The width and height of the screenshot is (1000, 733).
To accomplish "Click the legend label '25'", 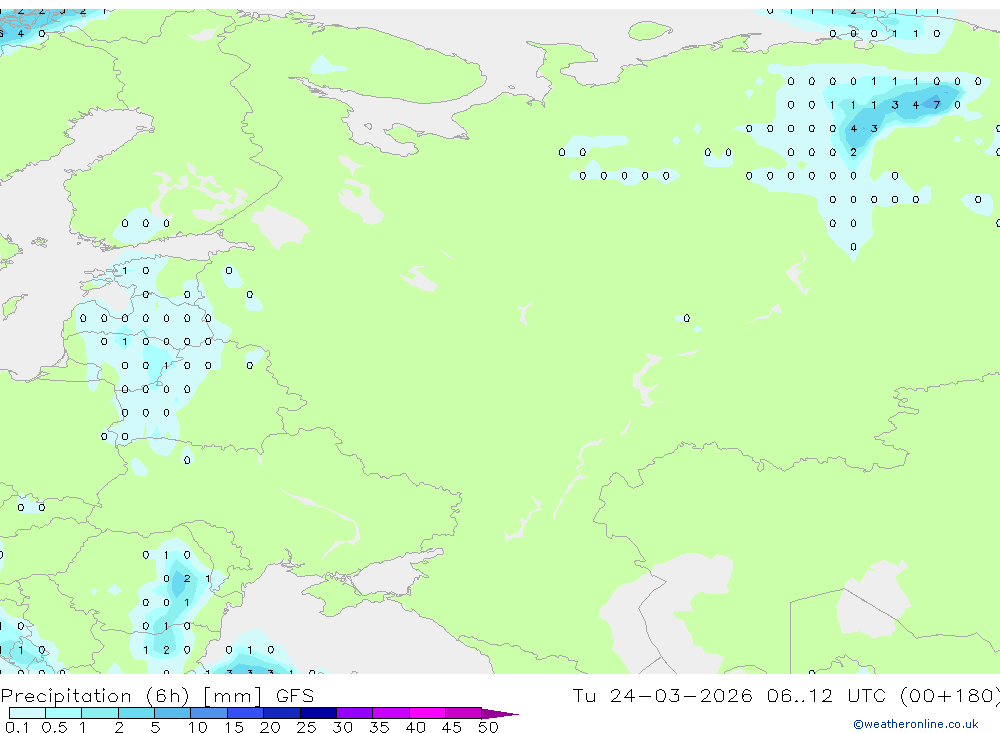I will [306, 727].
